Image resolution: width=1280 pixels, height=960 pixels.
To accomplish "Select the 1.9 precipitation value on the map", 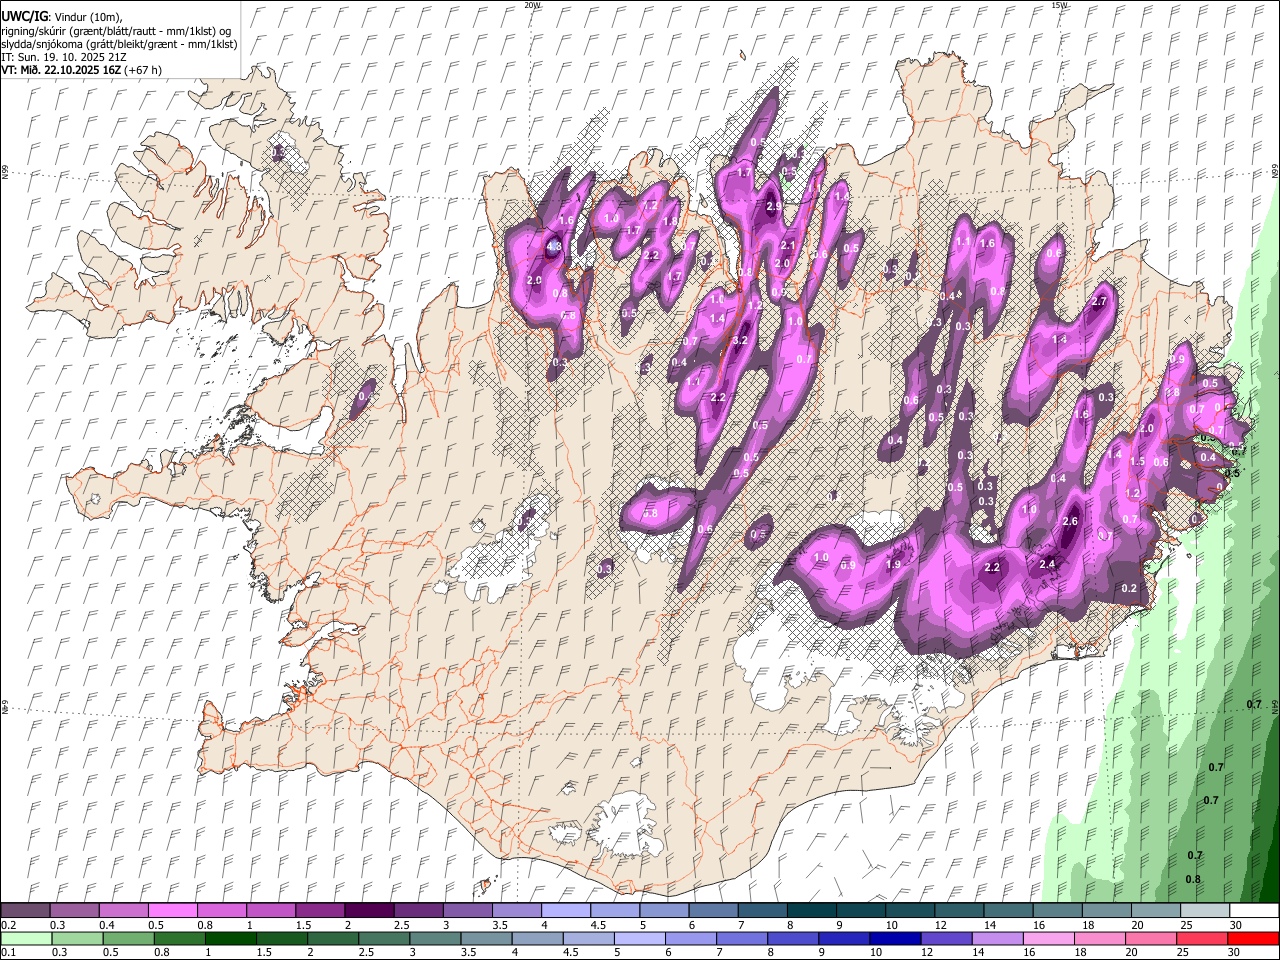I will tap(894, 564).
